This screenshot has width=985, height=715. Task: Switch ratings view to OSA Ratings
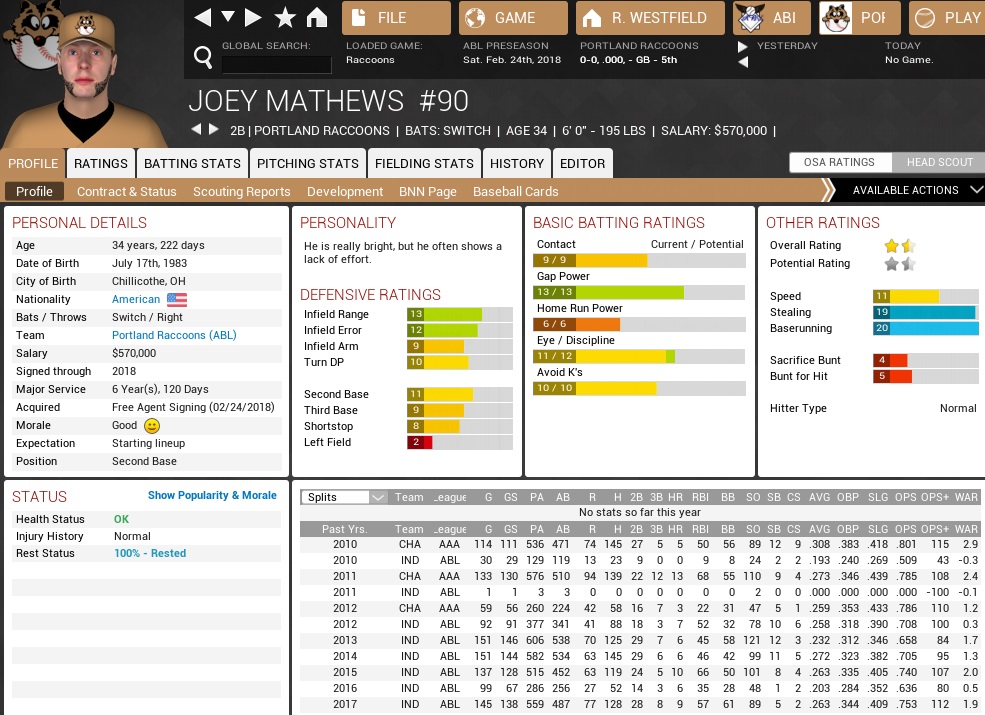click(x=838, y=162)
